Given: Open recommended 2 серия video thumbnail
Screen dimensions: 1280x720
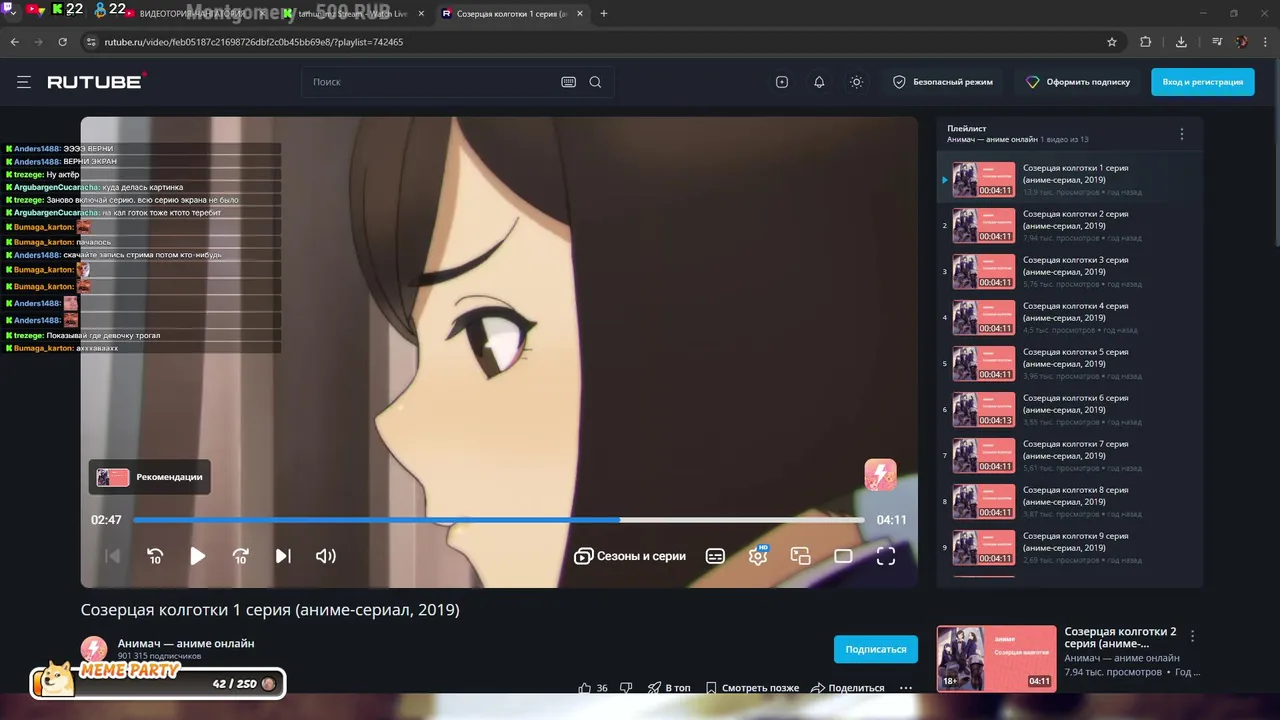Looking at the screenshot, I should click(996, 659).
